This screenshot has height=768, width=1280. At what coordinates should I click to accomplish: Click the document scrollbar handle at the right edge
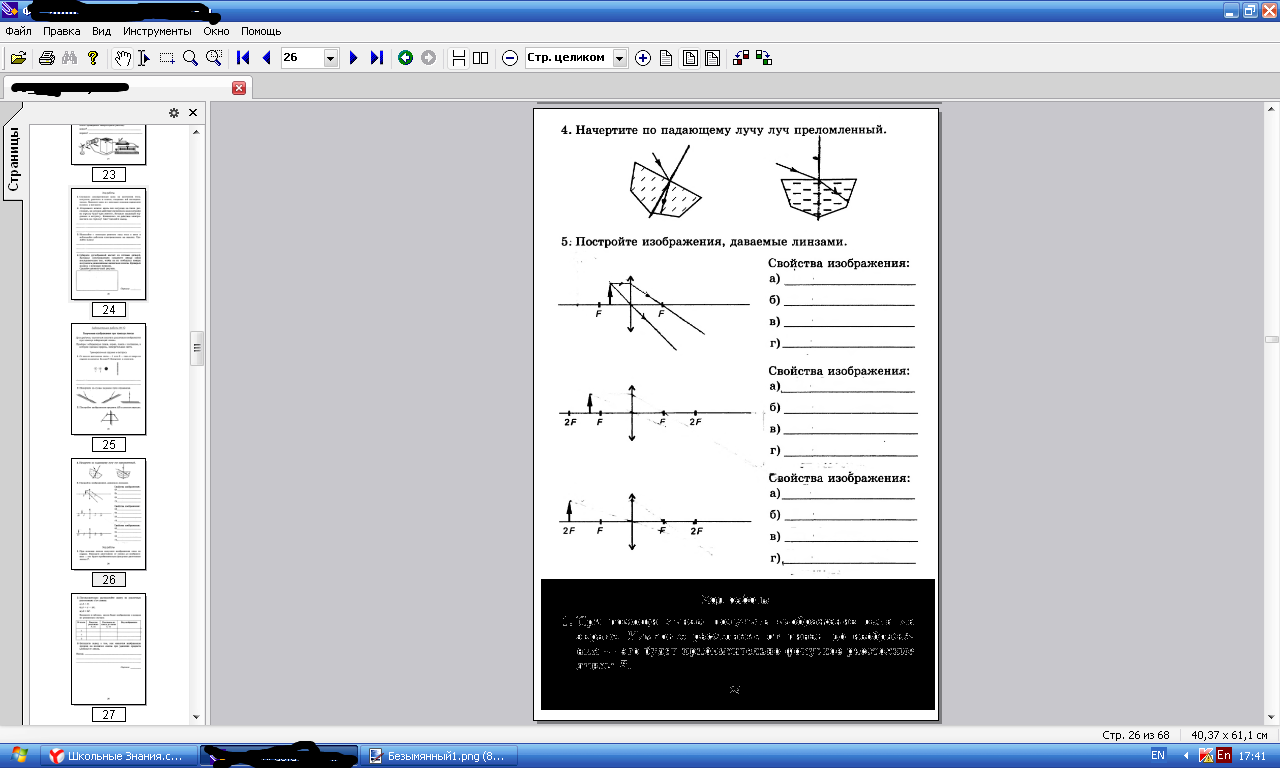point(1272,340)
